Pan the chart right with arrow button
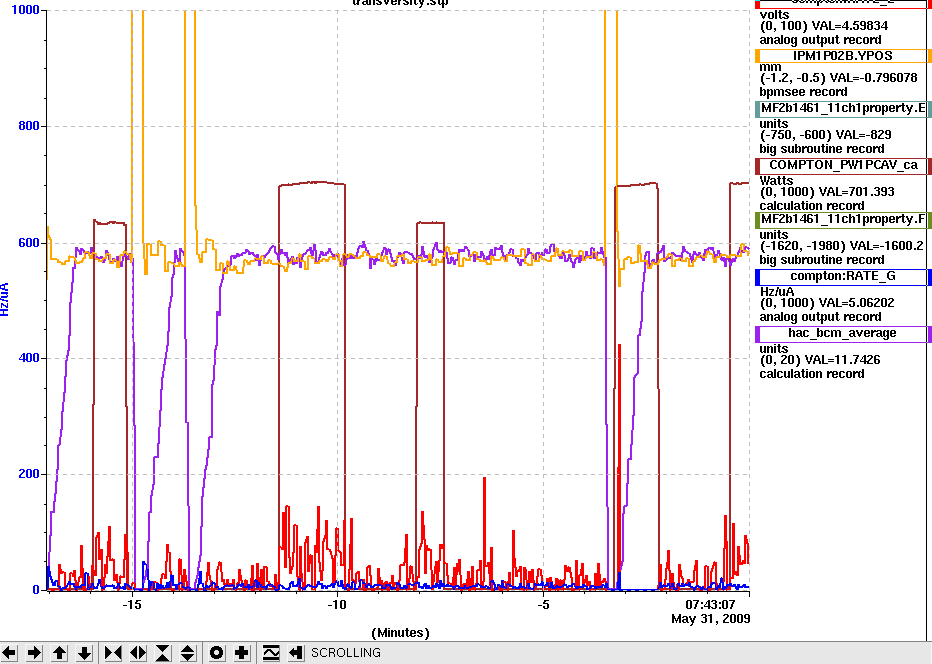 34,653
